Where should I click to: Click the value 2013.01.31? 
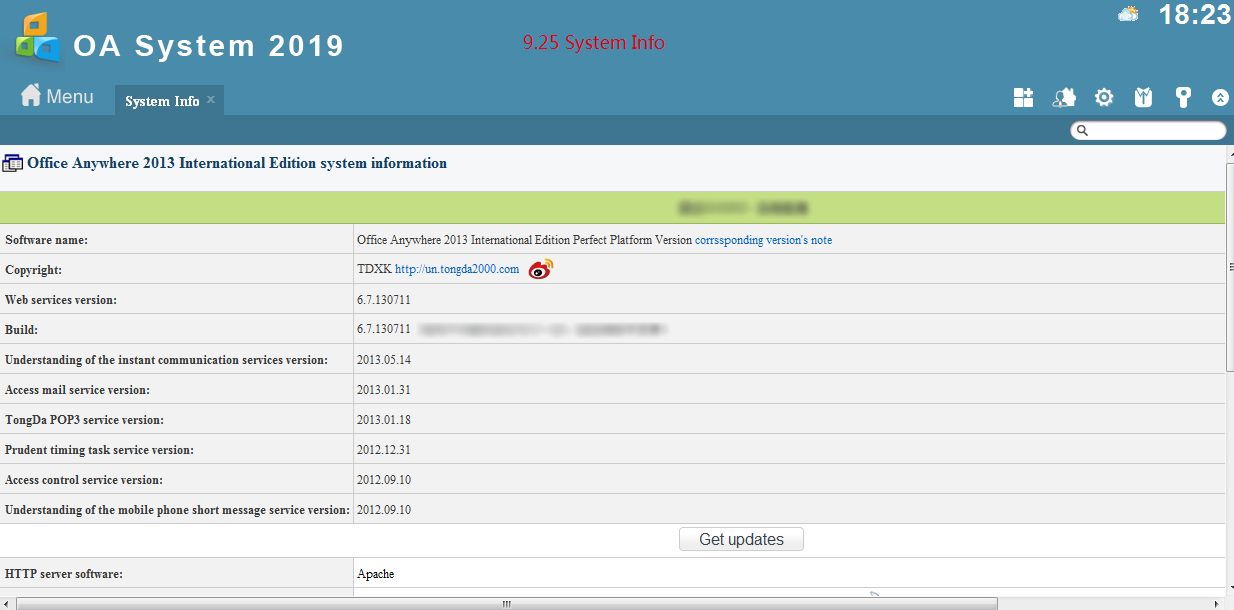[384, 390]
